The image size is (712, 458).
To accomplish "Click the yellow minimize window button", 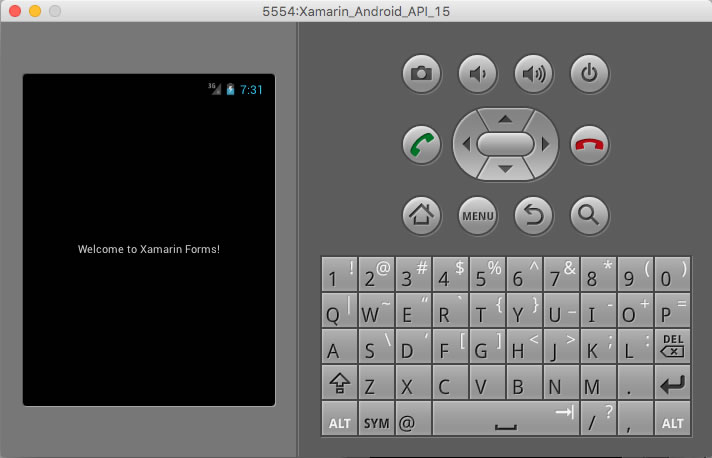I will coord(35,11).
